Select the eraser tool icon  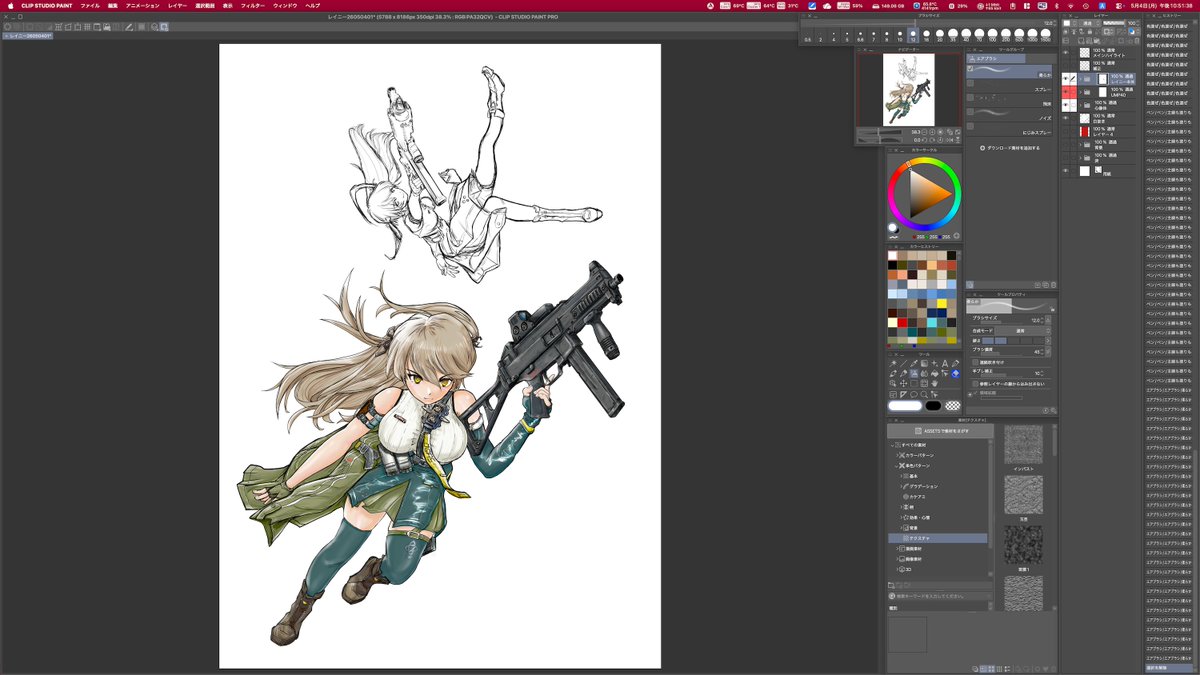point(955,373)
